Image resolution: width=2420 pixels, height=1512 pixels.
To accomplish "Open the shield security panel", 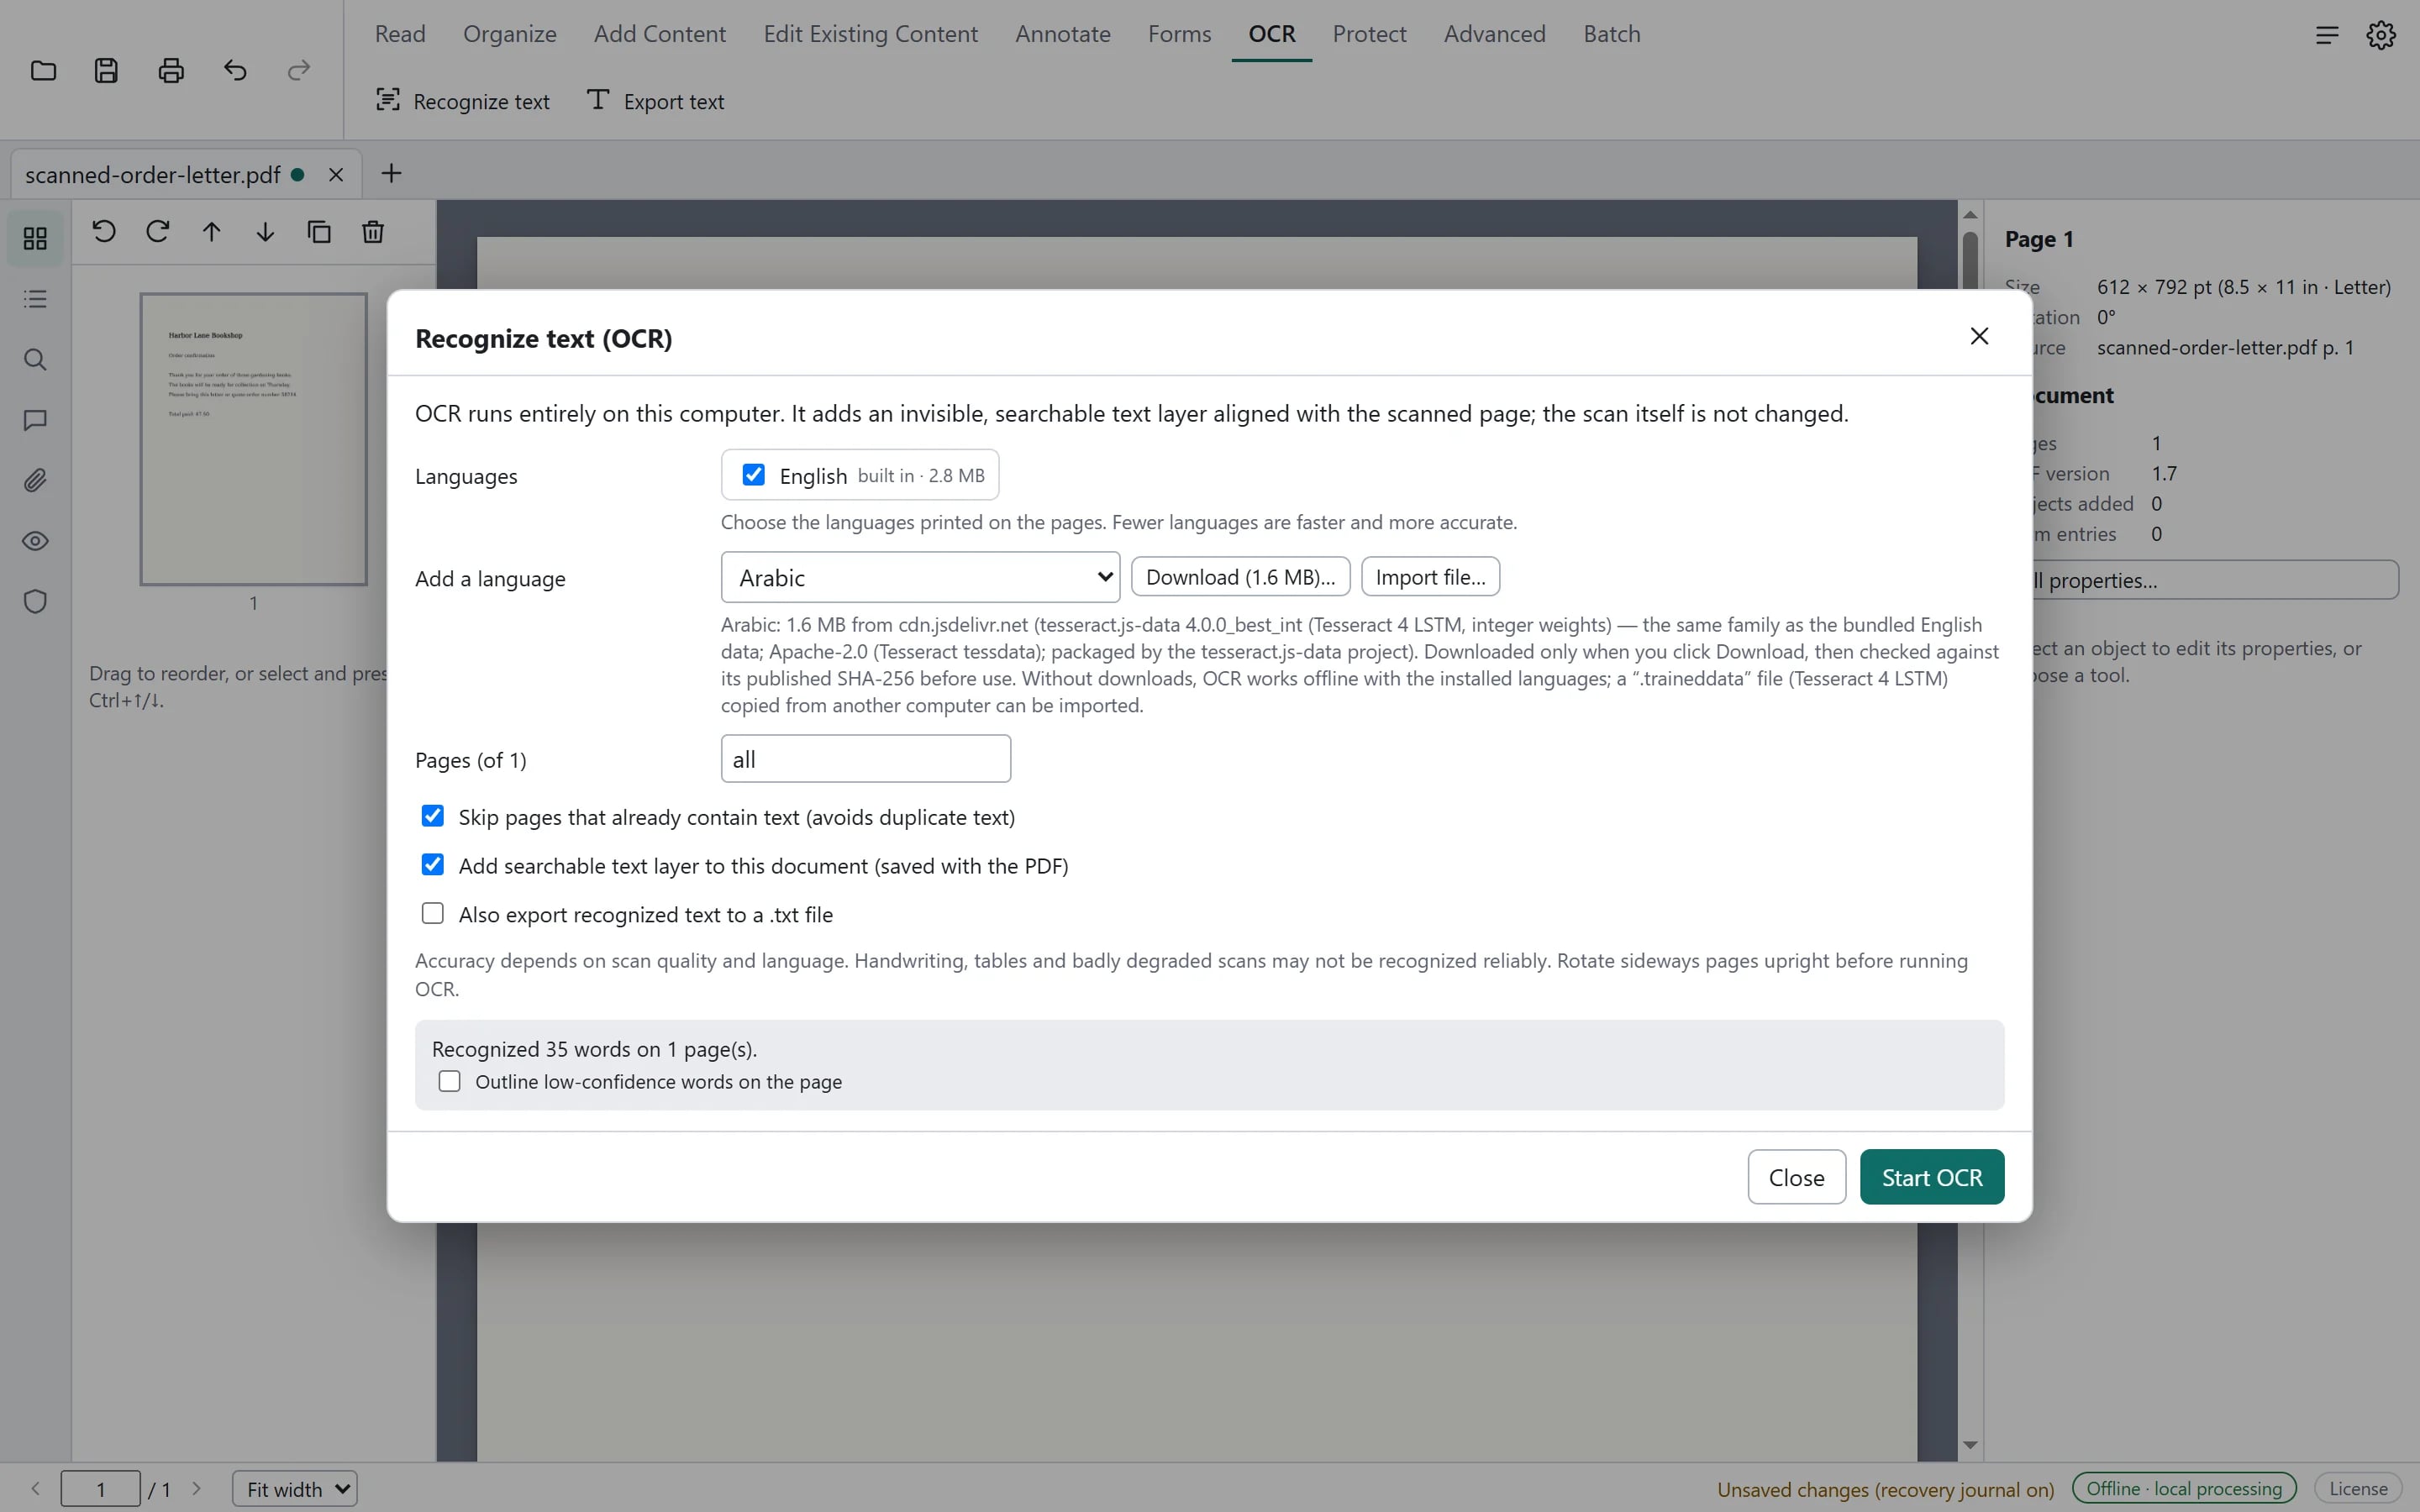I will pos(35,602).
